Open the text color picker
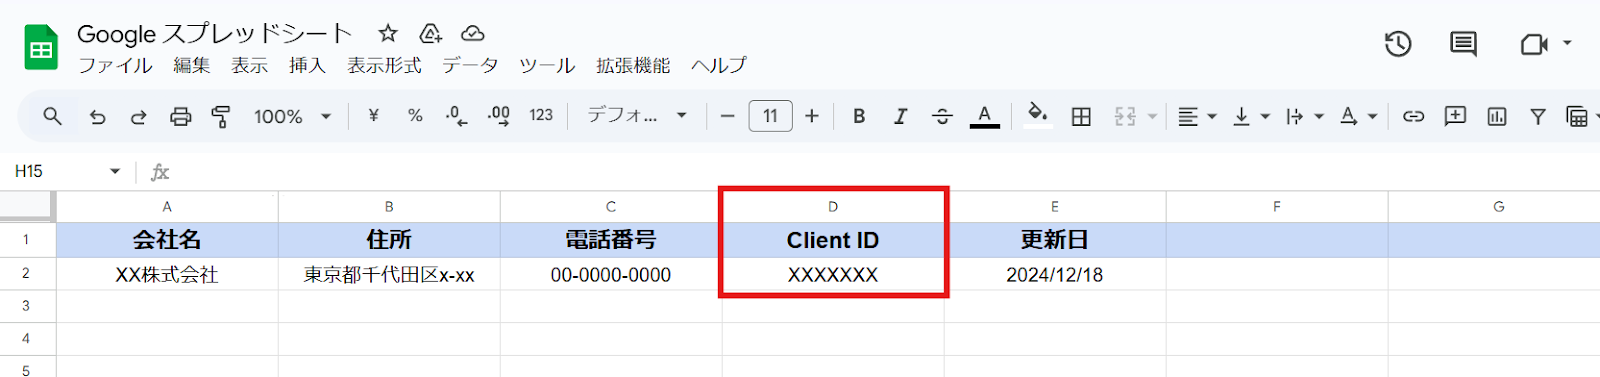Screen dimensions: 1600x377 pos(985,116)
